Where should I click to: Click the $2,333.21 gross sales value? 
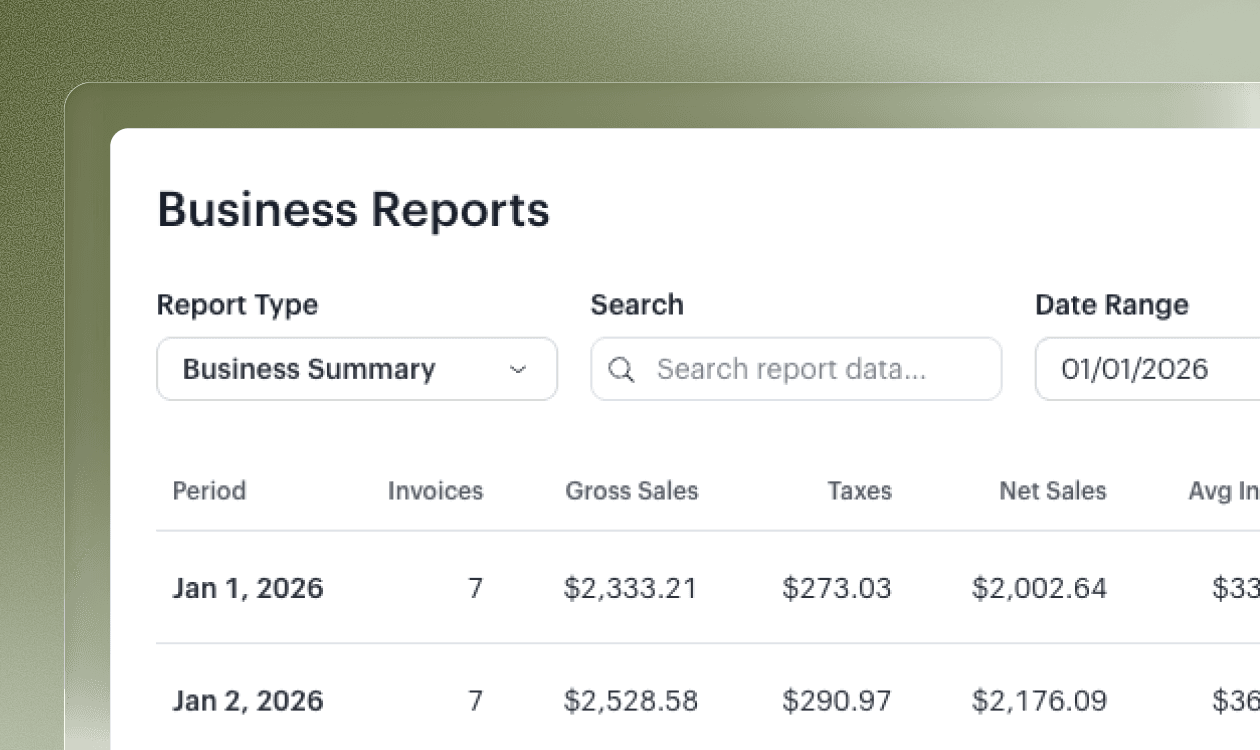(x=630, y=588)
